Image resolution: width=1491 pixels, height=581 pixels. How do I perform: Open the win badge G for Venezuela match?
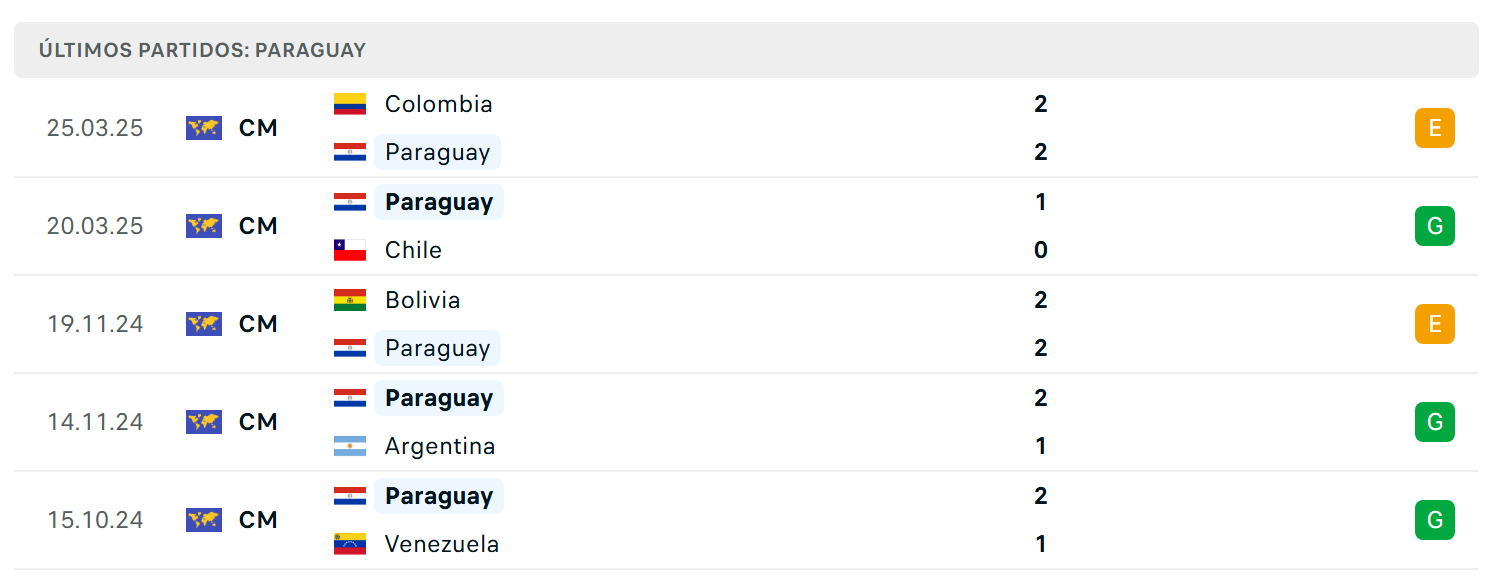(1435, 520)
